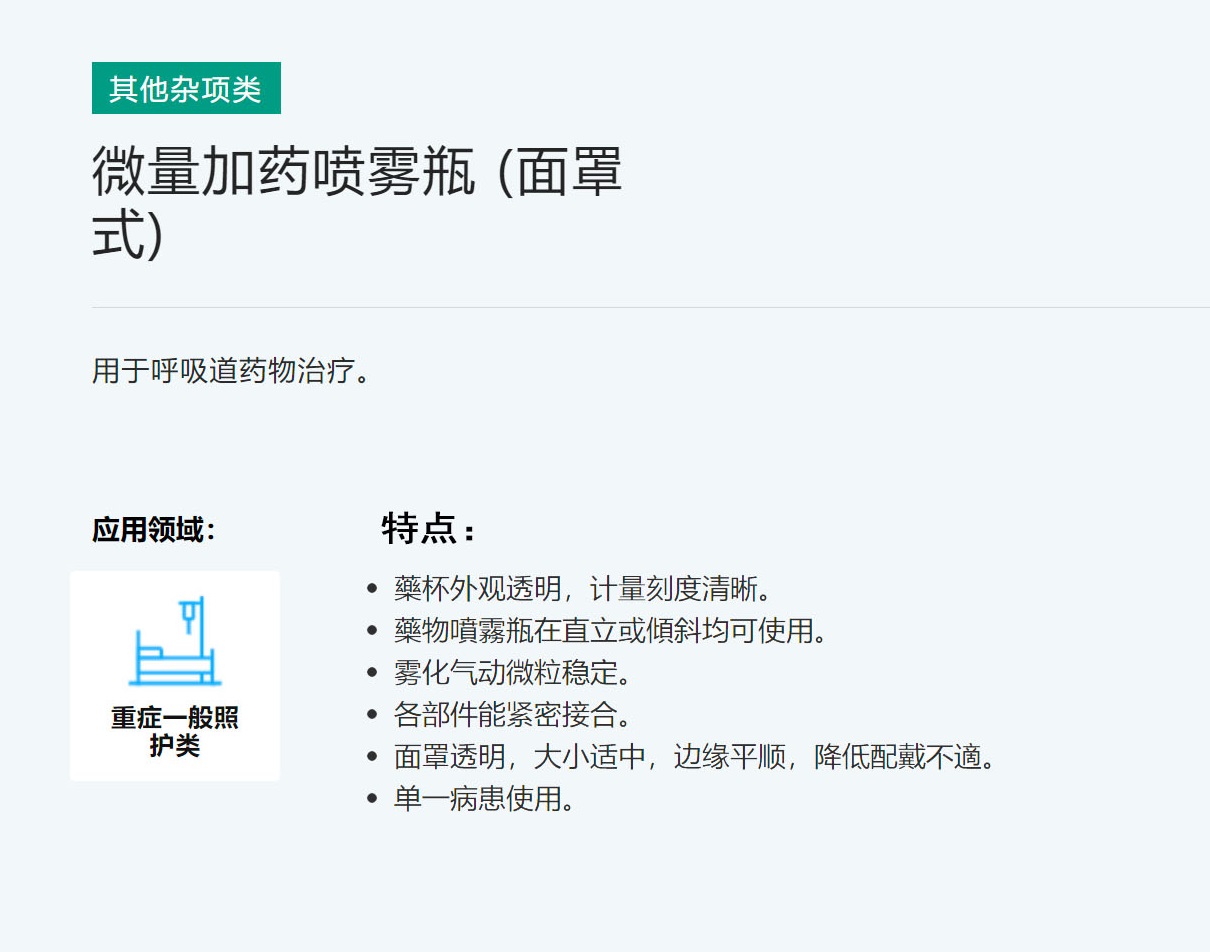Click the 应用领域: heading

153,529
